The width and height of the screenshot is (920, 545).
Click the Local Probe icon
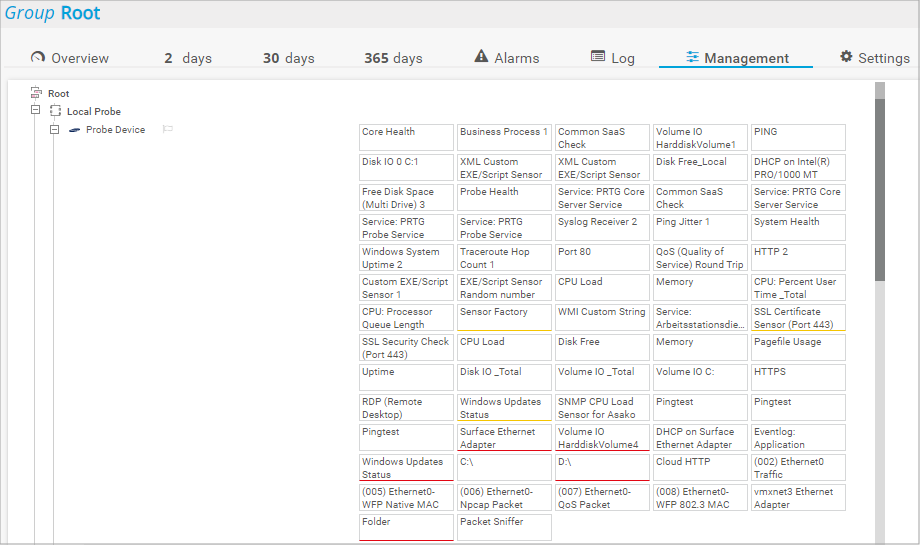[x=56, y=111]
